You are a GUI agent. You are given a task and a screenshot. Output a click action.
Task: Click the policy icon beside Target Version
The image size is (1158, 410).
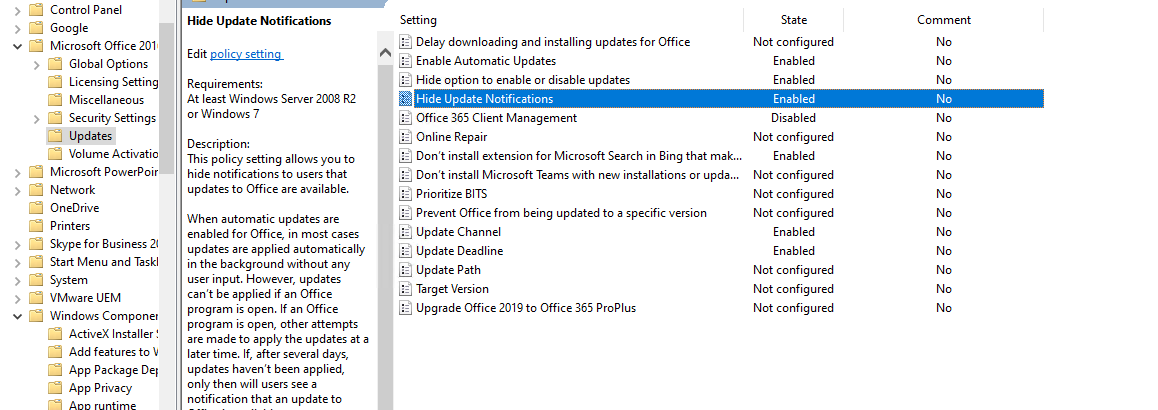(406, 289)
